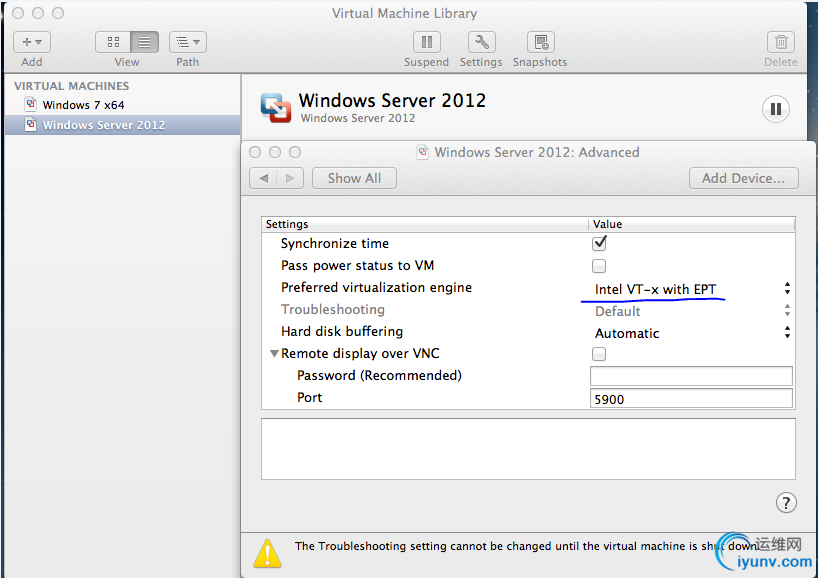Click the Preferred virtualization engine label
This screenshot has width=818, height=578.
coord(376,287)
